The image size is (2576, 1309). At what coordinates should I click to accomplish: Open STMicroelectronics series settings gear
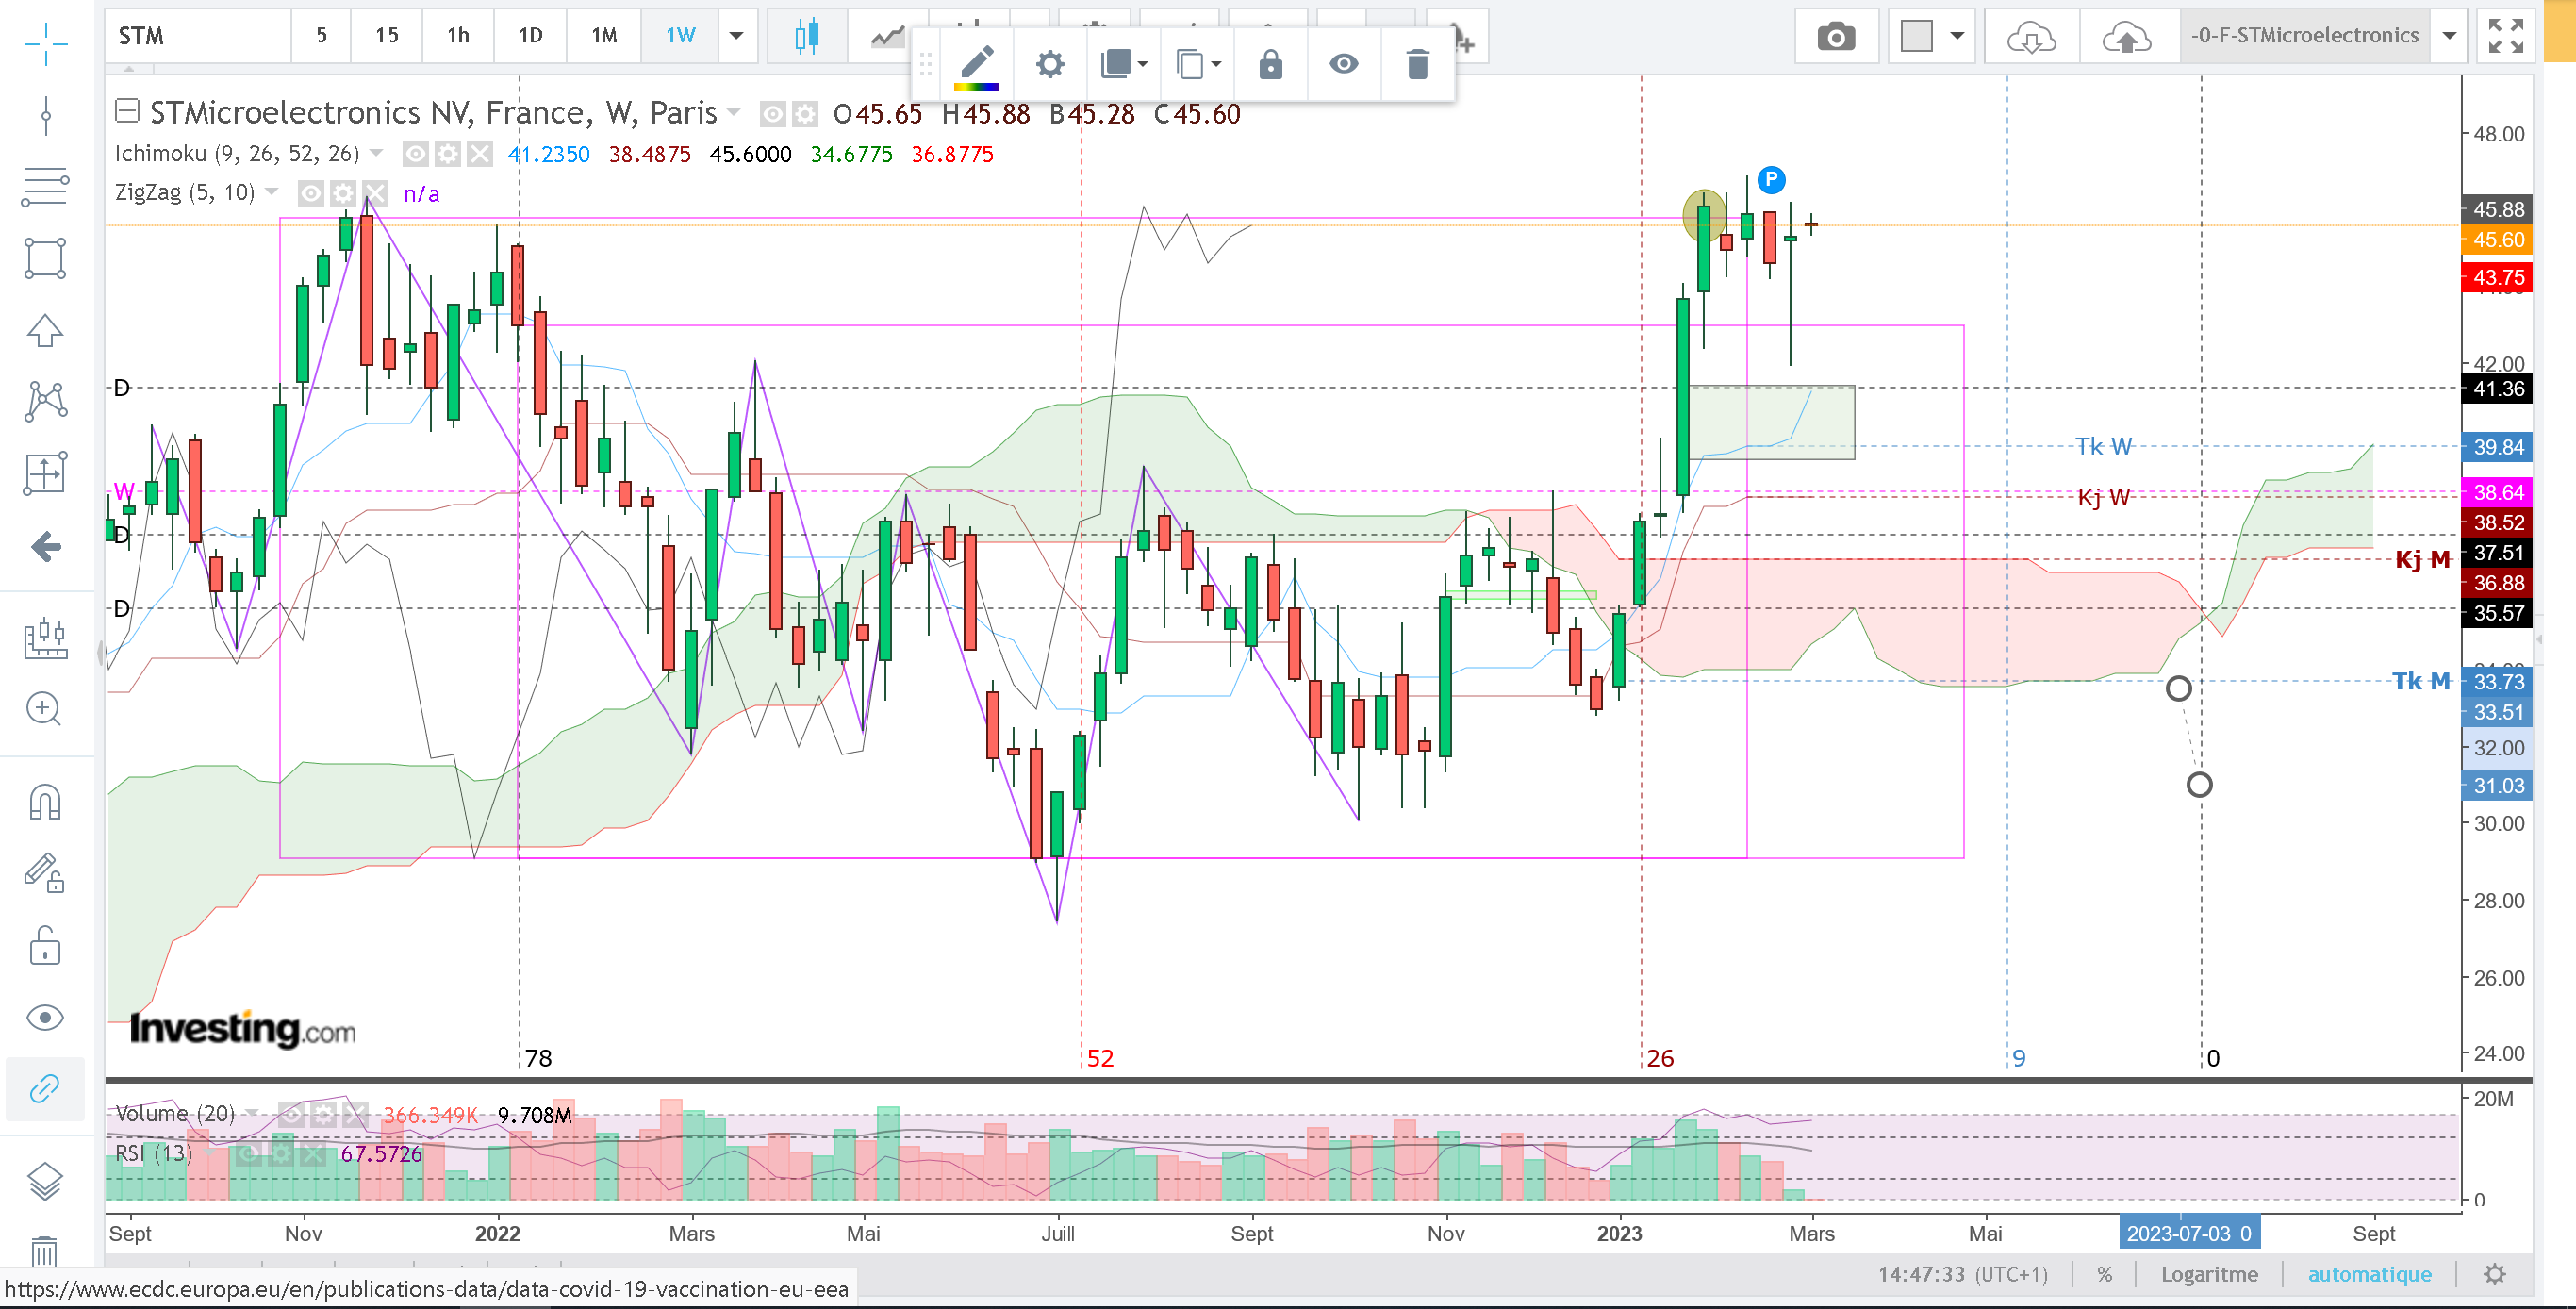[805, 114]
